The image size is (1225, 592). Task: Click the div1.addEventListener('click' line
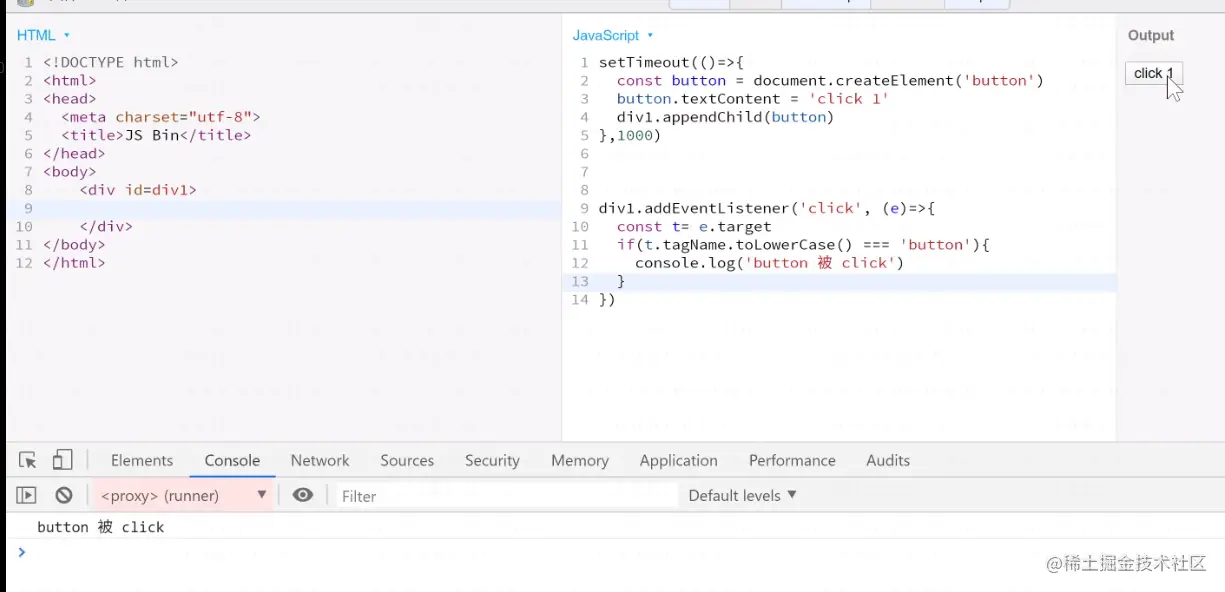[766, 208]
